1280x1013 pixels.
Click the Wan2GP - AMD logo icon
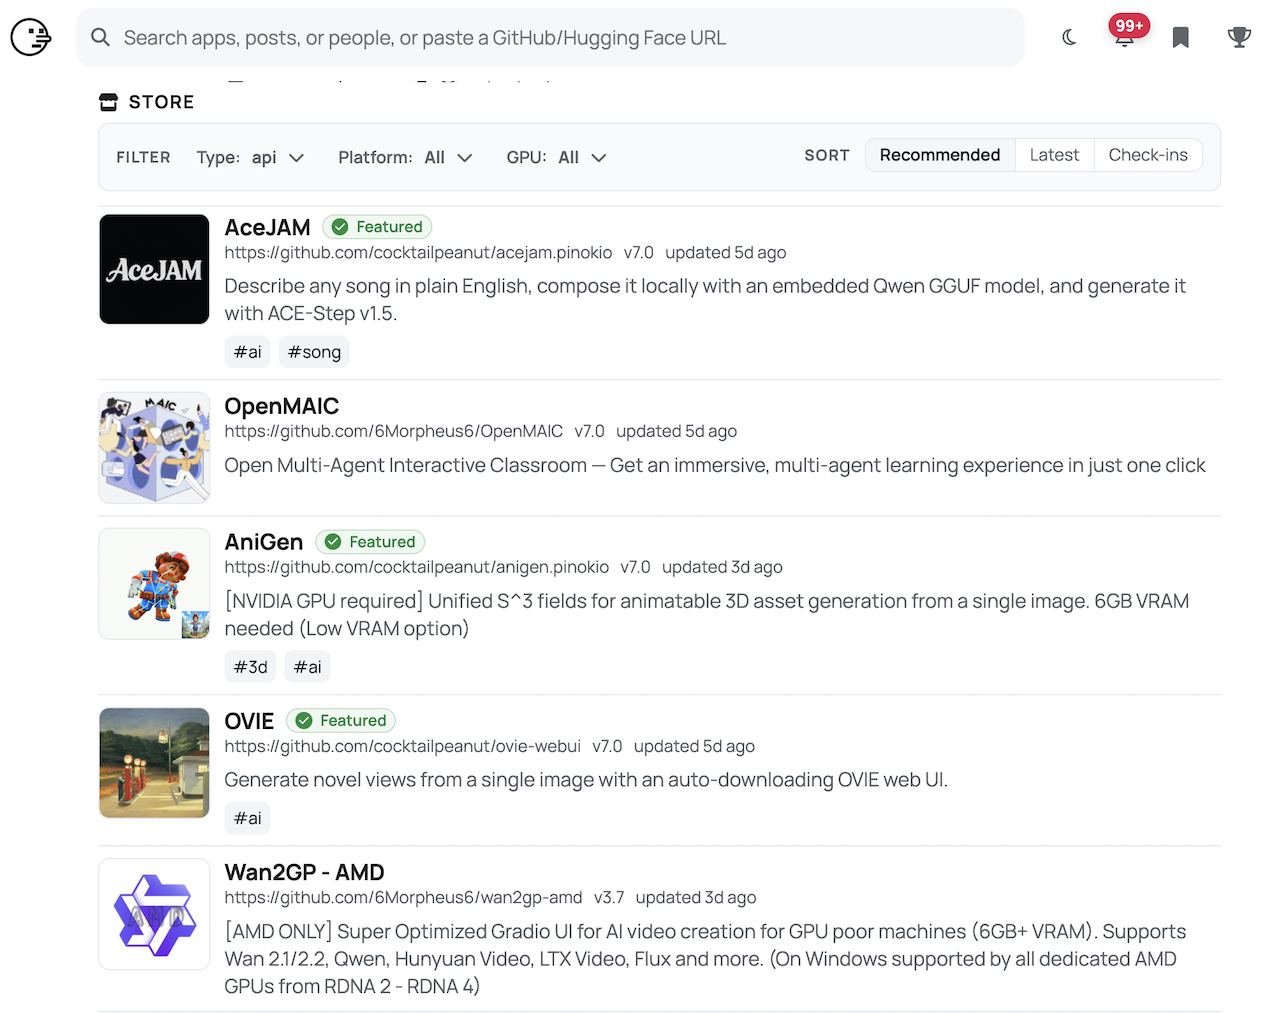154,914
